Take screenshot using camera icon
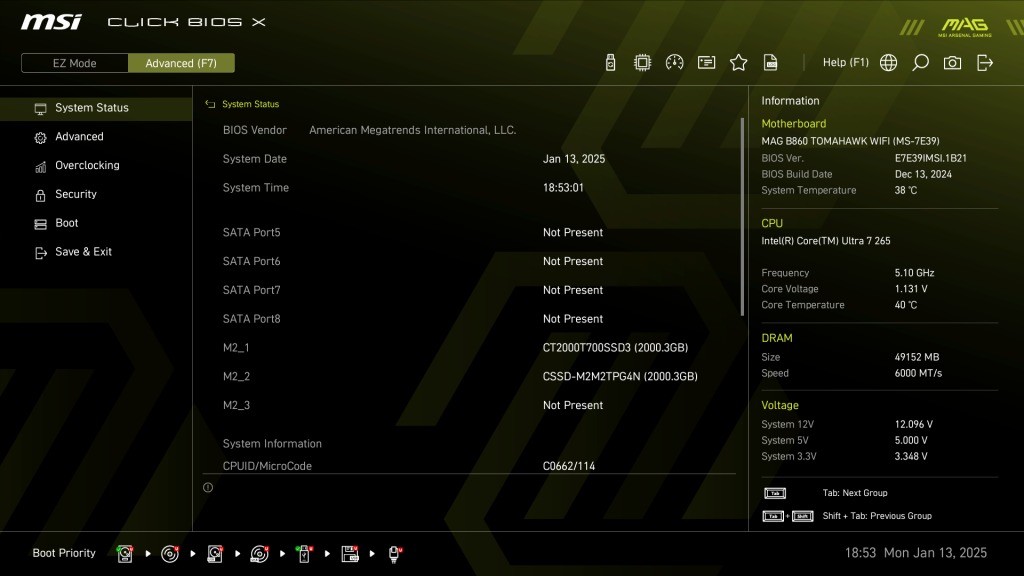The width and height of the screenshot is (1024, 576). tap(952, 63)
